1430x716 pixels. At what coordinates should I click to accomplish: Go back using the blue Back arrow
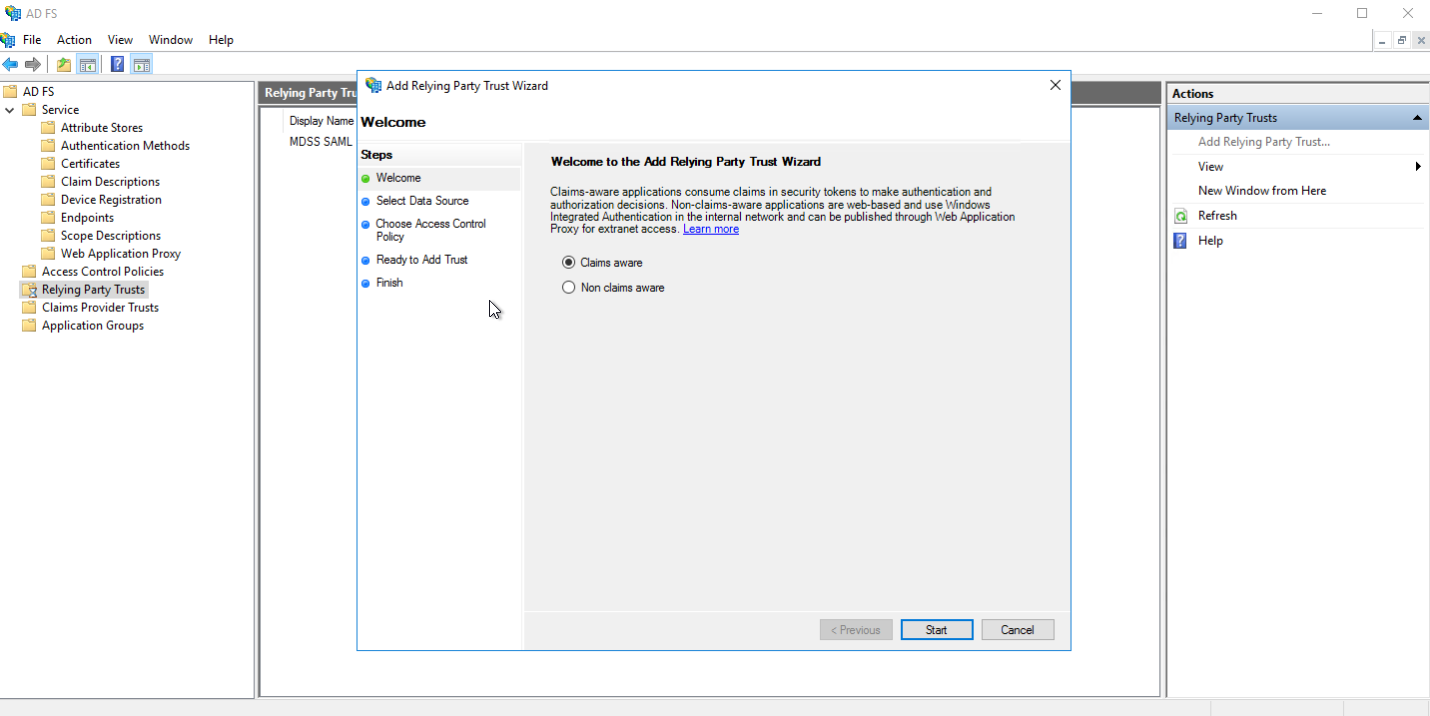pos(10,65)
